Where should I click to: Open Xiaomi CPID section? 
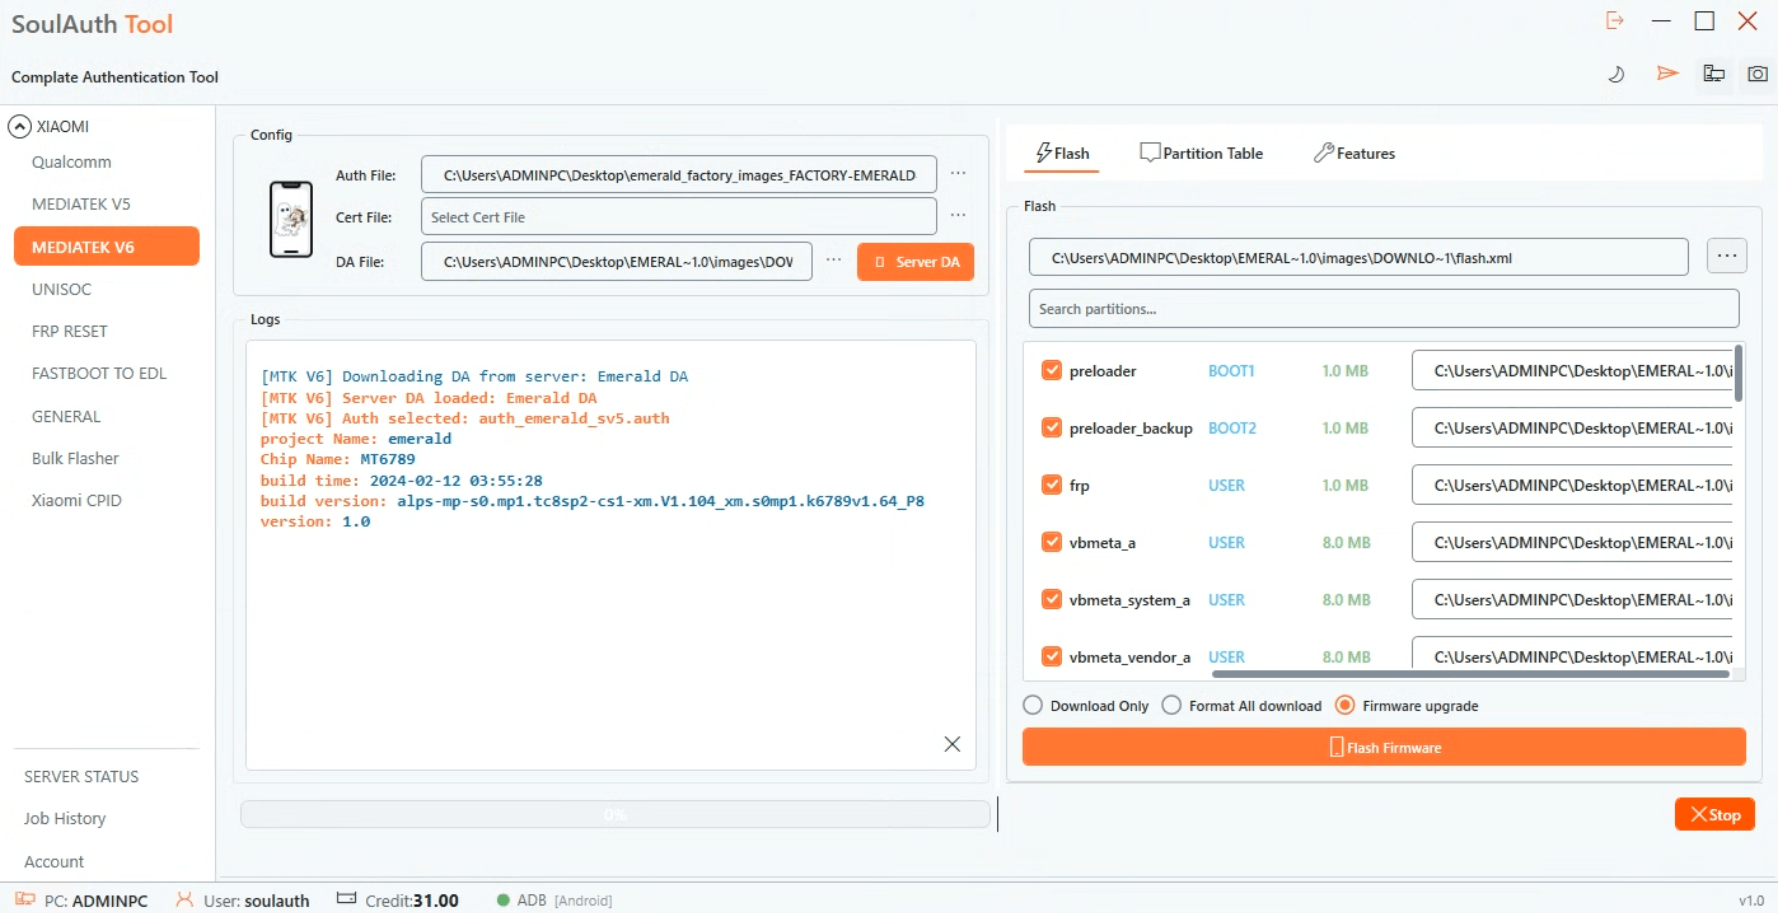coord(76,500)
